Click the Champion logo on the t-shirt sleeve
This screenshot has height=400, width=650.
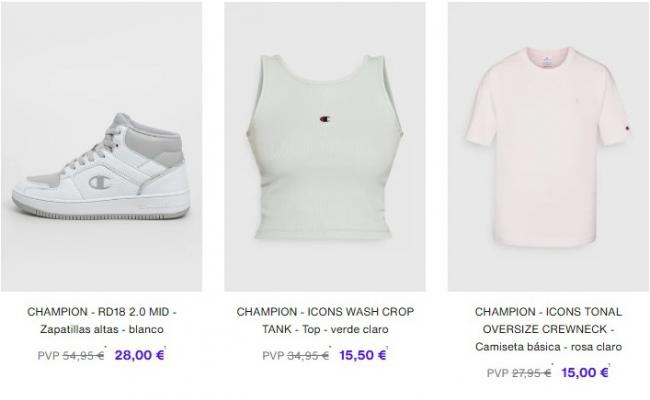coord(626,128)
